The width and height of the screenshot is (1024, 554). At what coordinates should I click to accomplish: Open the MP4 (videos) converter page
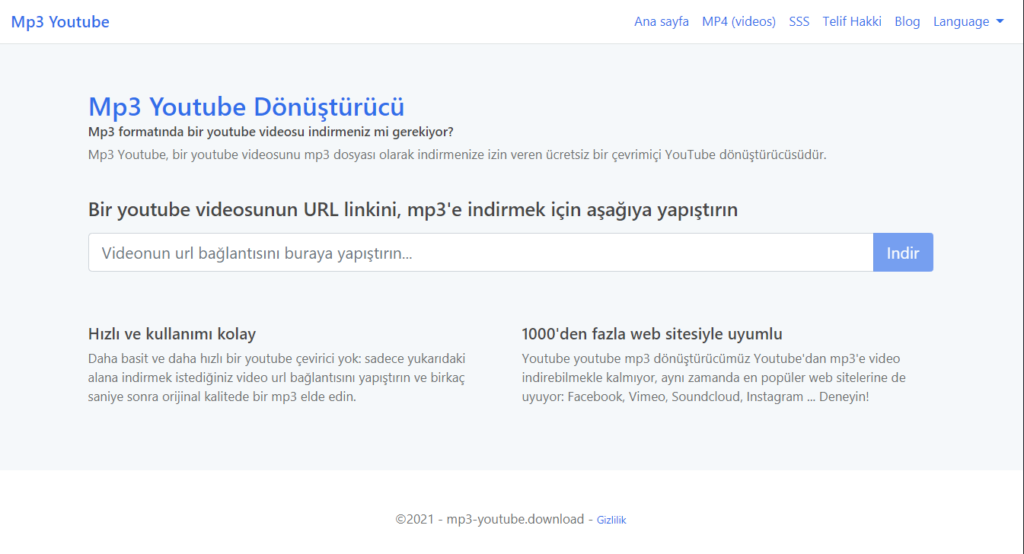tap(738, 22)
